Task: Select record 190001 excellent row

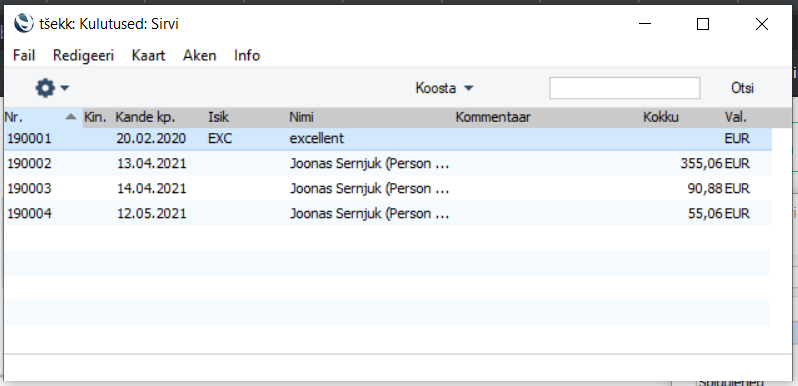Action: coord(388,139)
